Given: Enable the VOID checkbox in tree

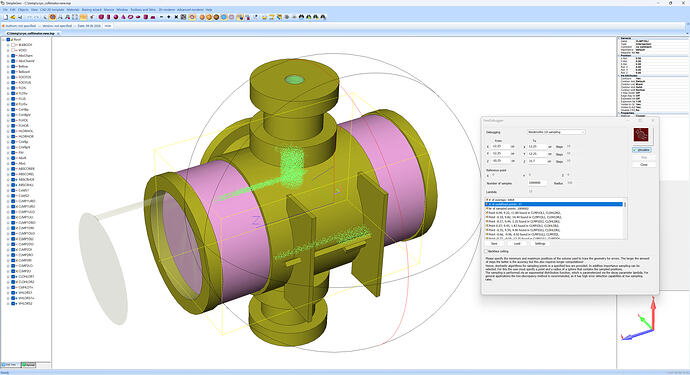Looking at the screenshot, I should click(x=13, y=50).
